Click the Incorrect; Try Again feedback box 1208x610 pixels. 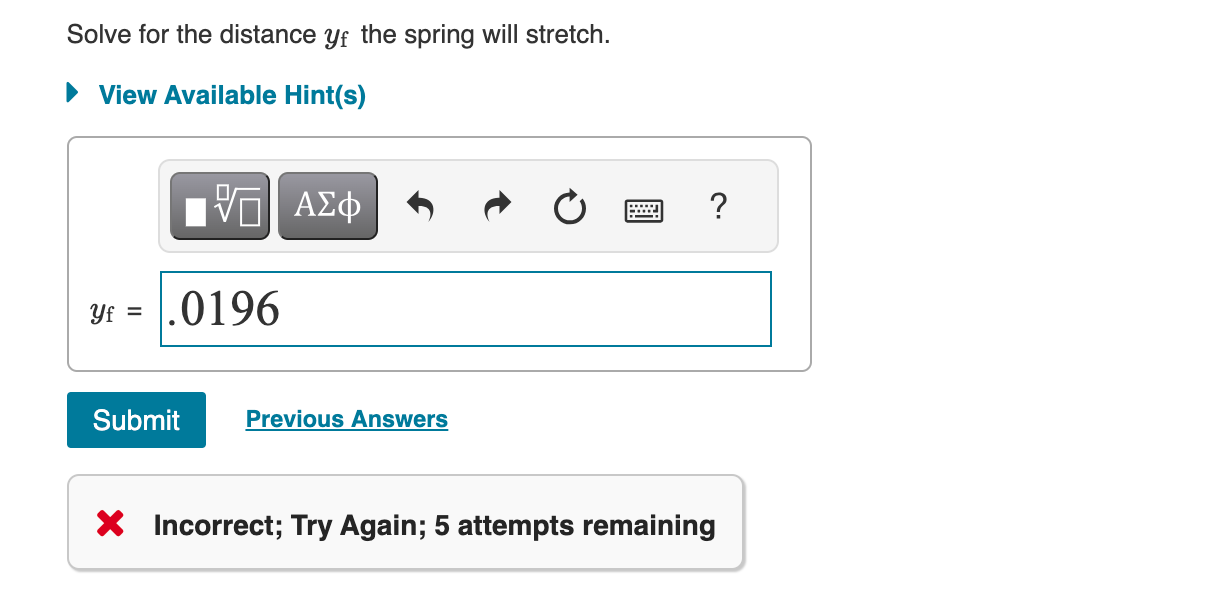click(x=405, y=522)
